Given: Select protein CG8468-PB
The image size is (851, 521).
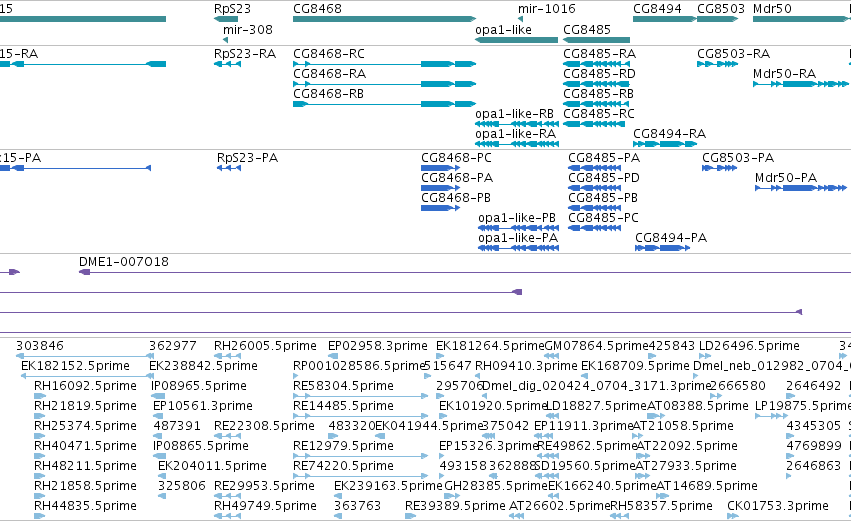Looking at the screenshot, I should [455, 198].
